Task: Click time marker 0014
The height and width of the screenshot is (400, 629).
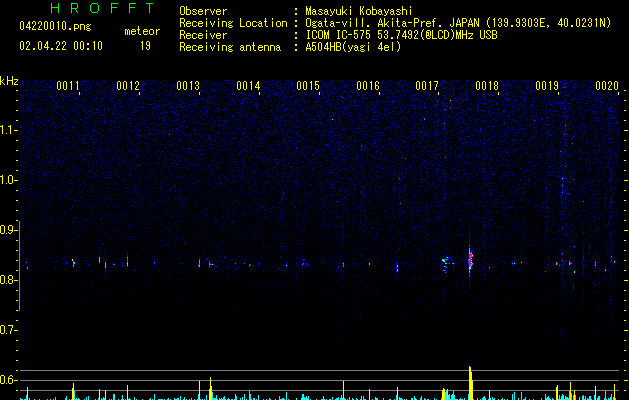Action: click(x=248, y=86)
